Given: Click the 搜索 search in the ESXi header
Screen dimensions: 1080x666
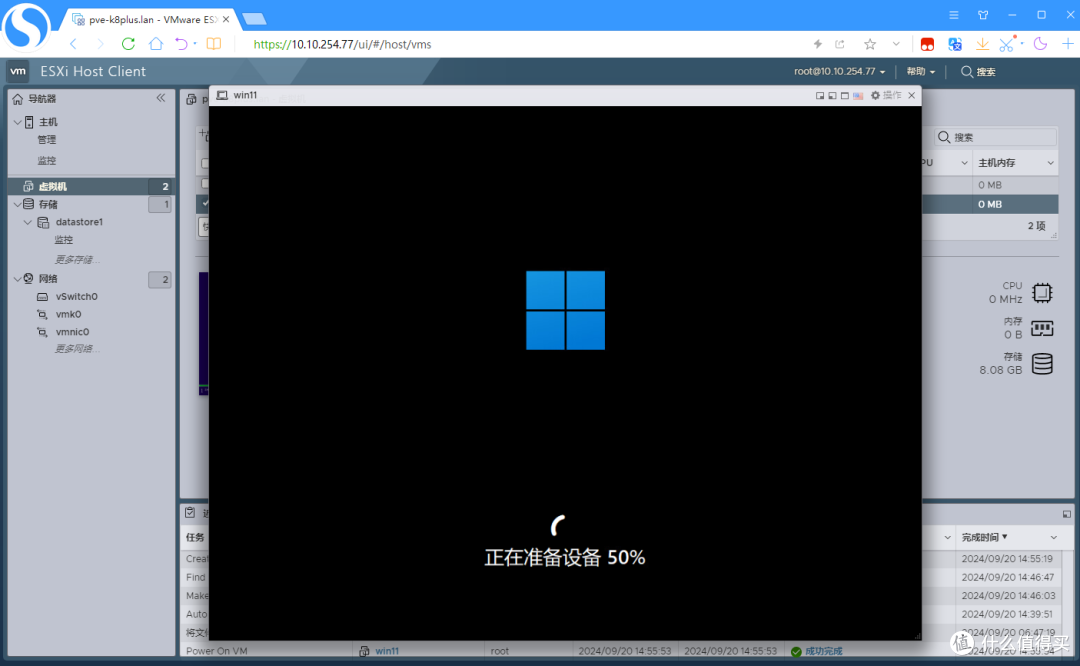Looking at the screenshot, I should point(977,71).
